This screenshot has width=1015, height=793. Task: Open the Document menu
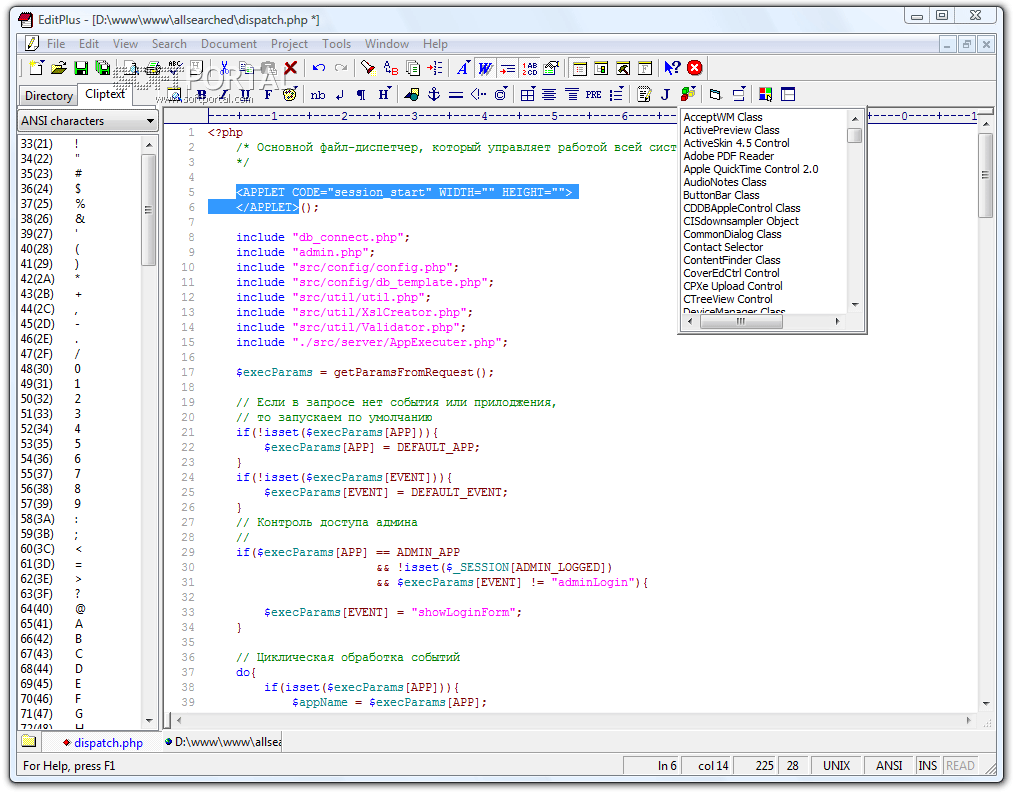click(229, 44)
